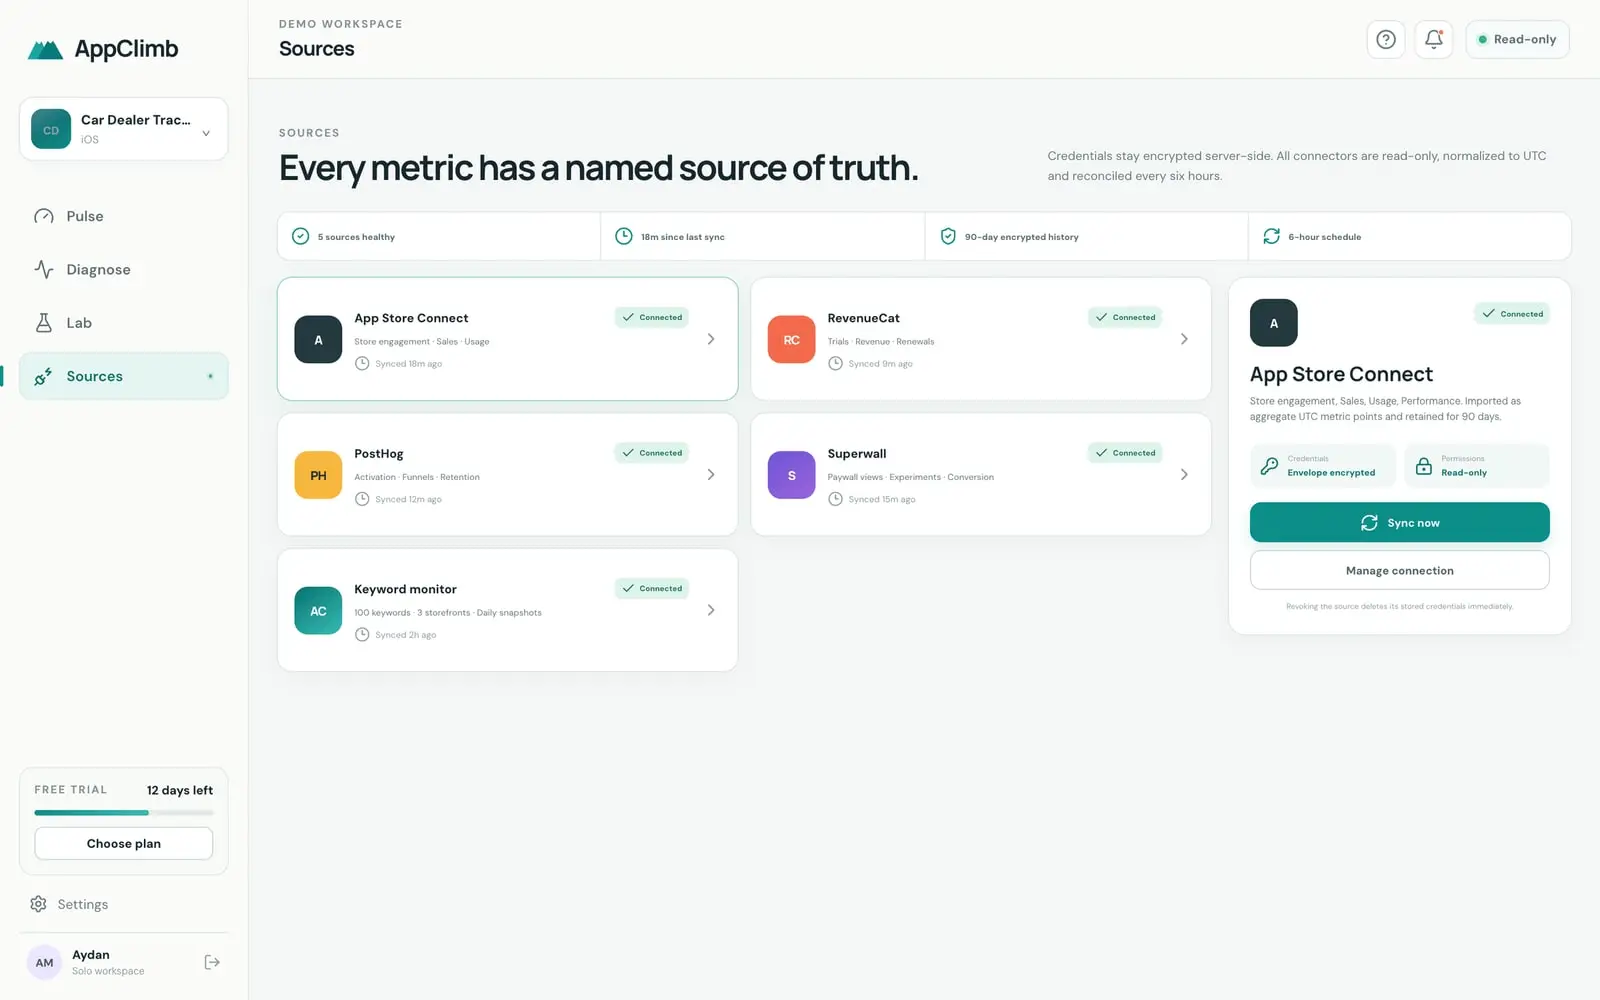The height and width of the screenshot is (1000, 1600).
Task: Click the free trial progress bar
Action: tap(124, 812)
